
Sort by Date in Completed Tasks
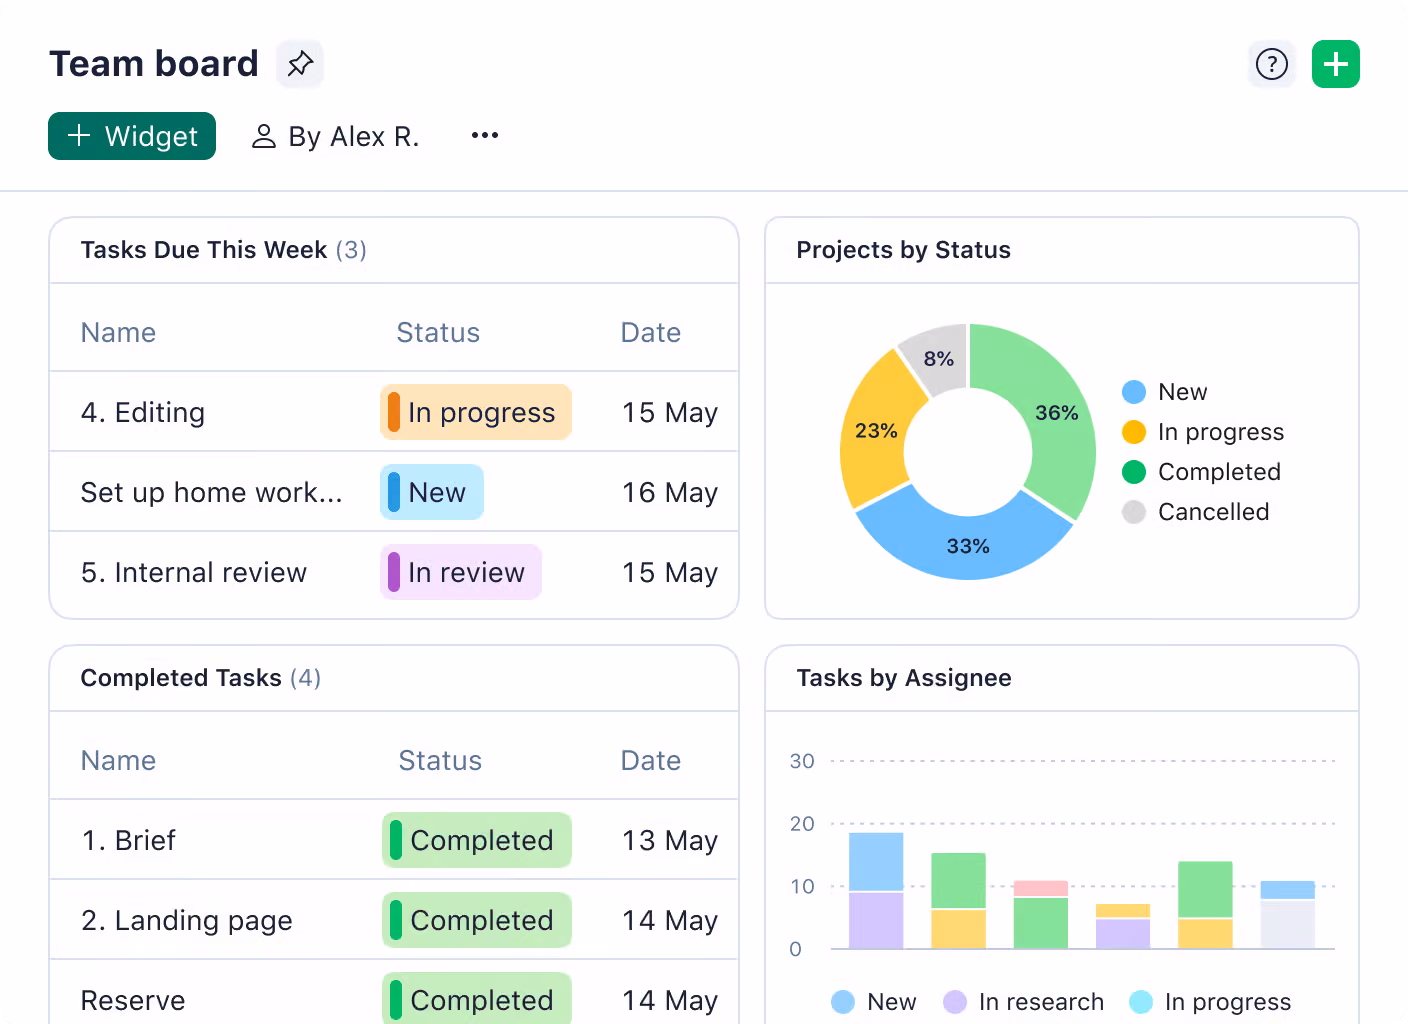pyautogui.click(x=651, y=760)
